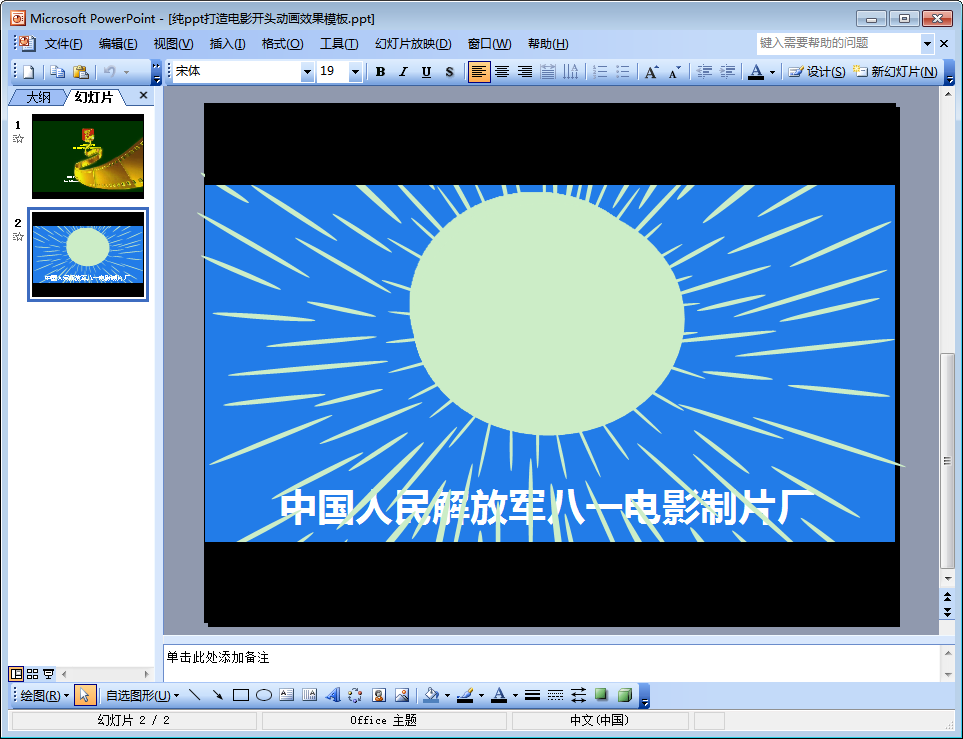The width and height of the screenshot is (963, 739).
Task: Switch to slide sorter view
Action: (x=33, y=674)
